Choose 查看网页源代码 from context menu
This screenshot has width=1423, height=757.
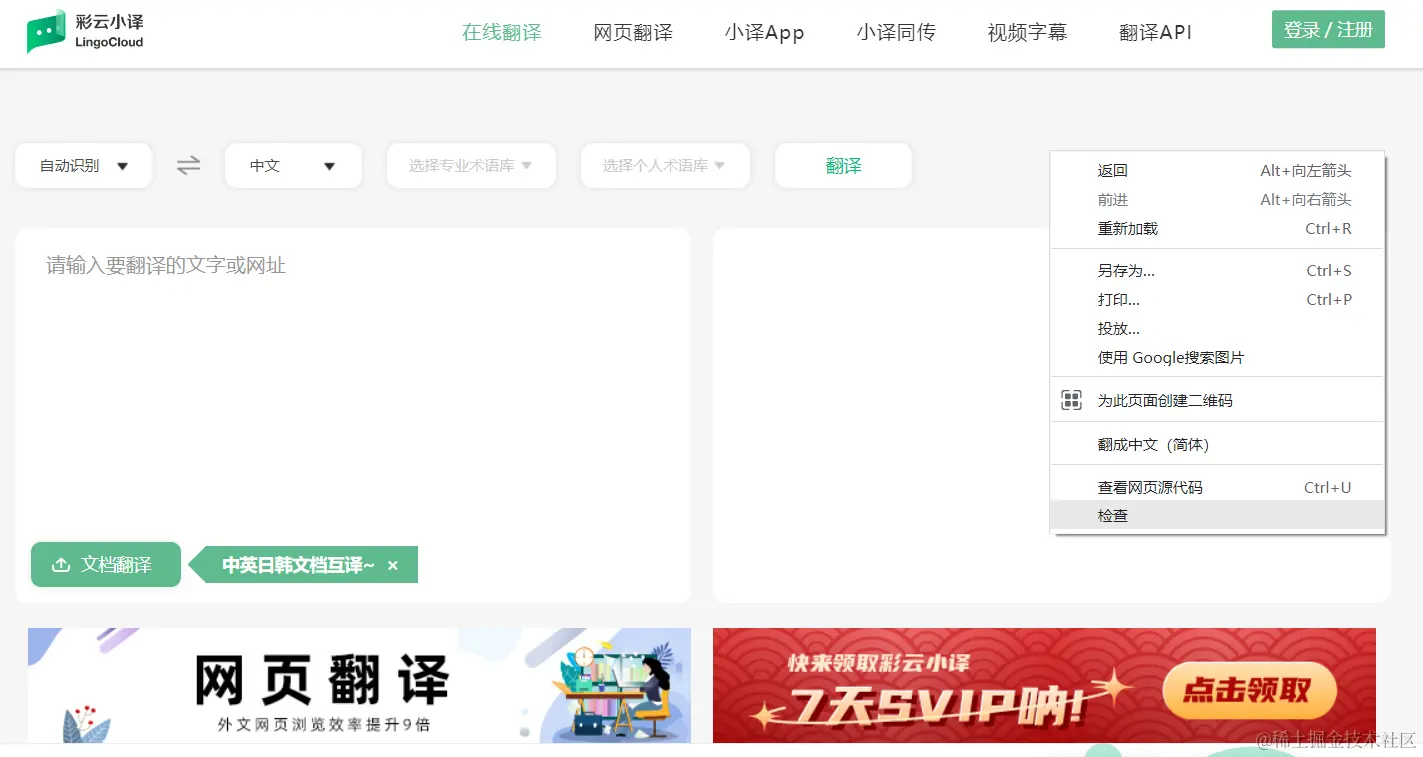(1217, 488)
